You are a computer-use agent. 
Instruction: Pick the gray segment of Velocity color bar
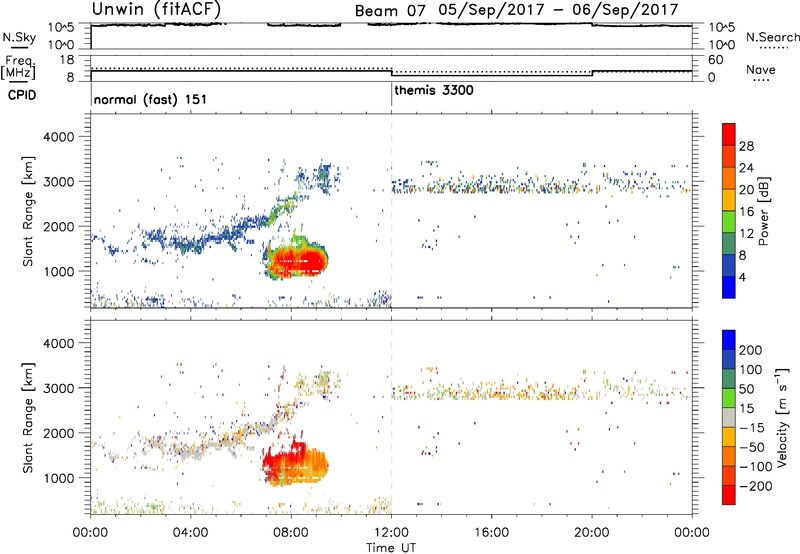coord(729,417)
